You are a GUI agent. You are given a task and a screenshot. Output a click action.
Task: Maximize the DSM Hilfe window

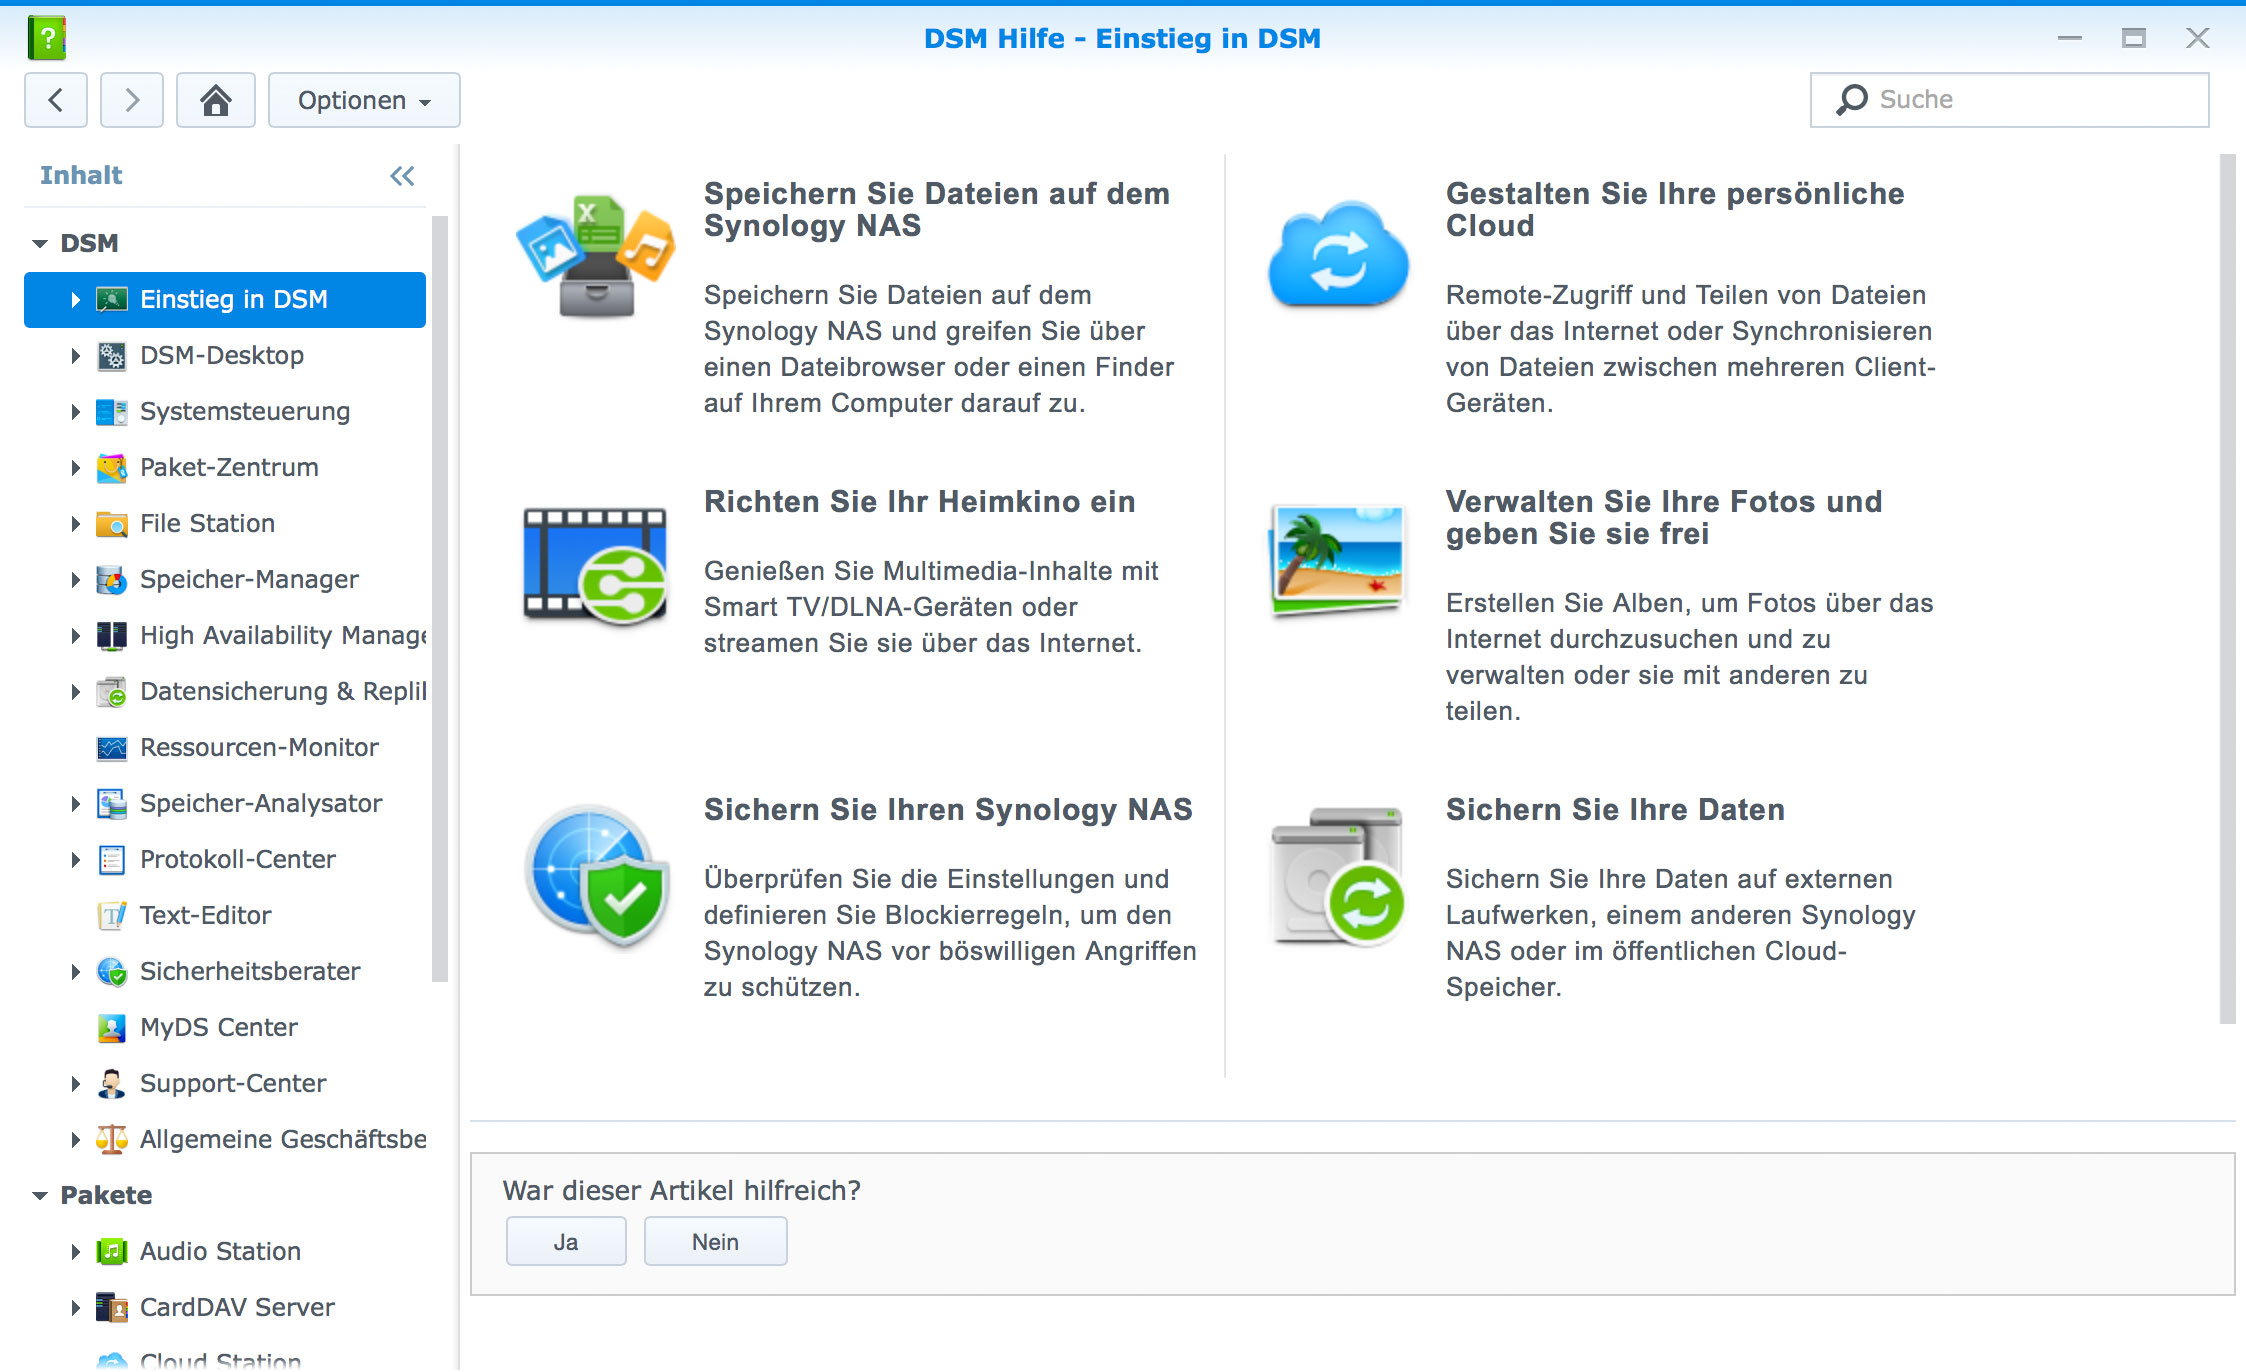click(2134, 38)
